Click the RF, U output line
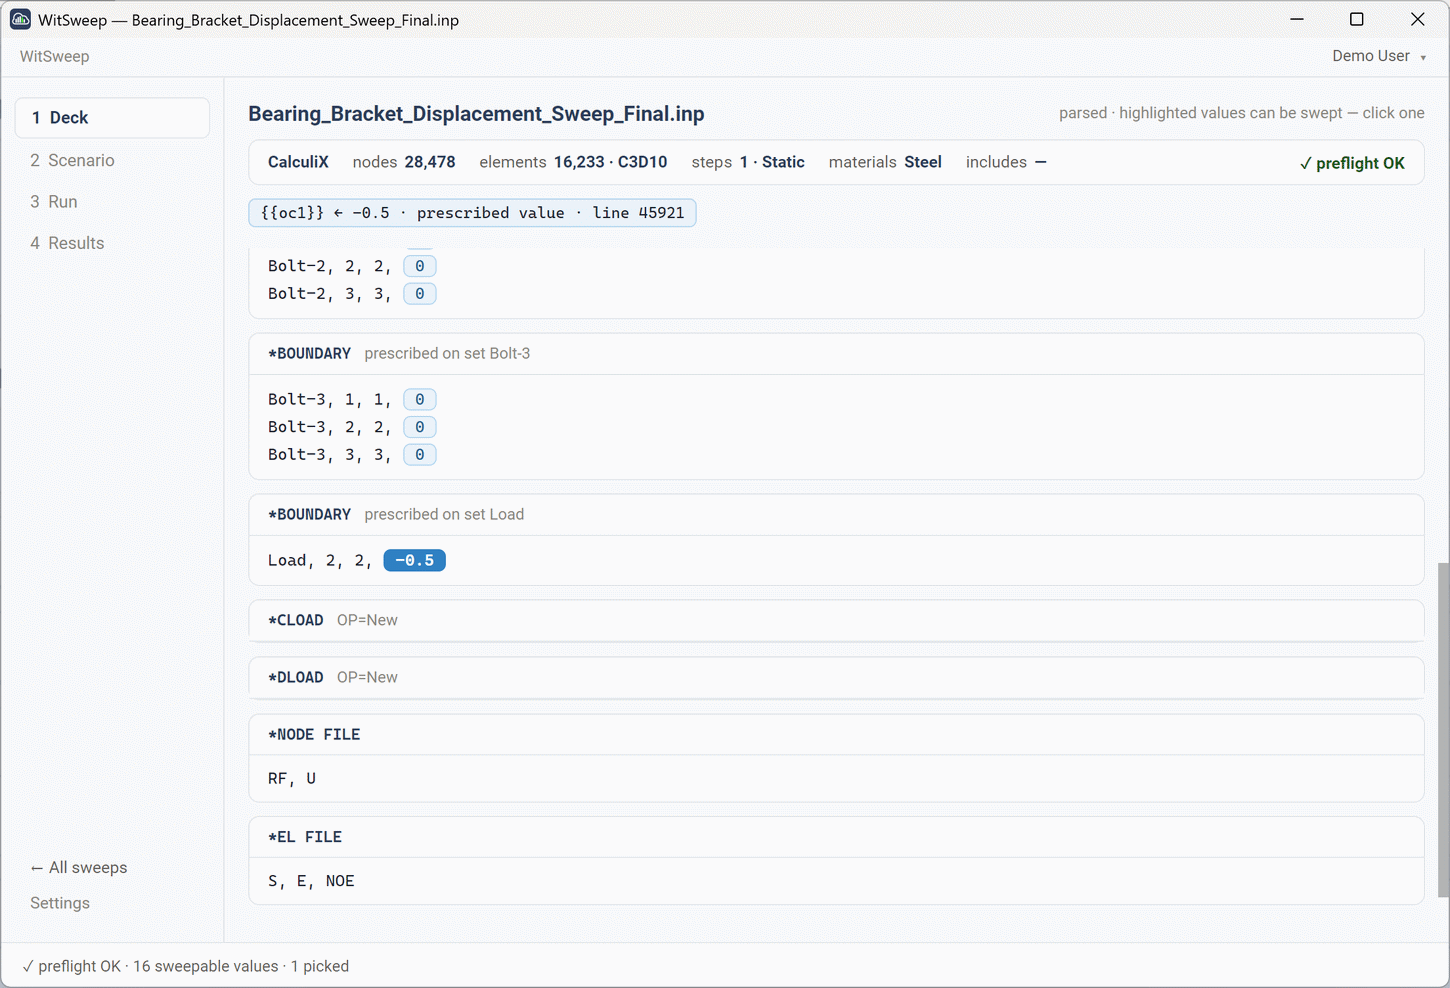 (292, 779)
